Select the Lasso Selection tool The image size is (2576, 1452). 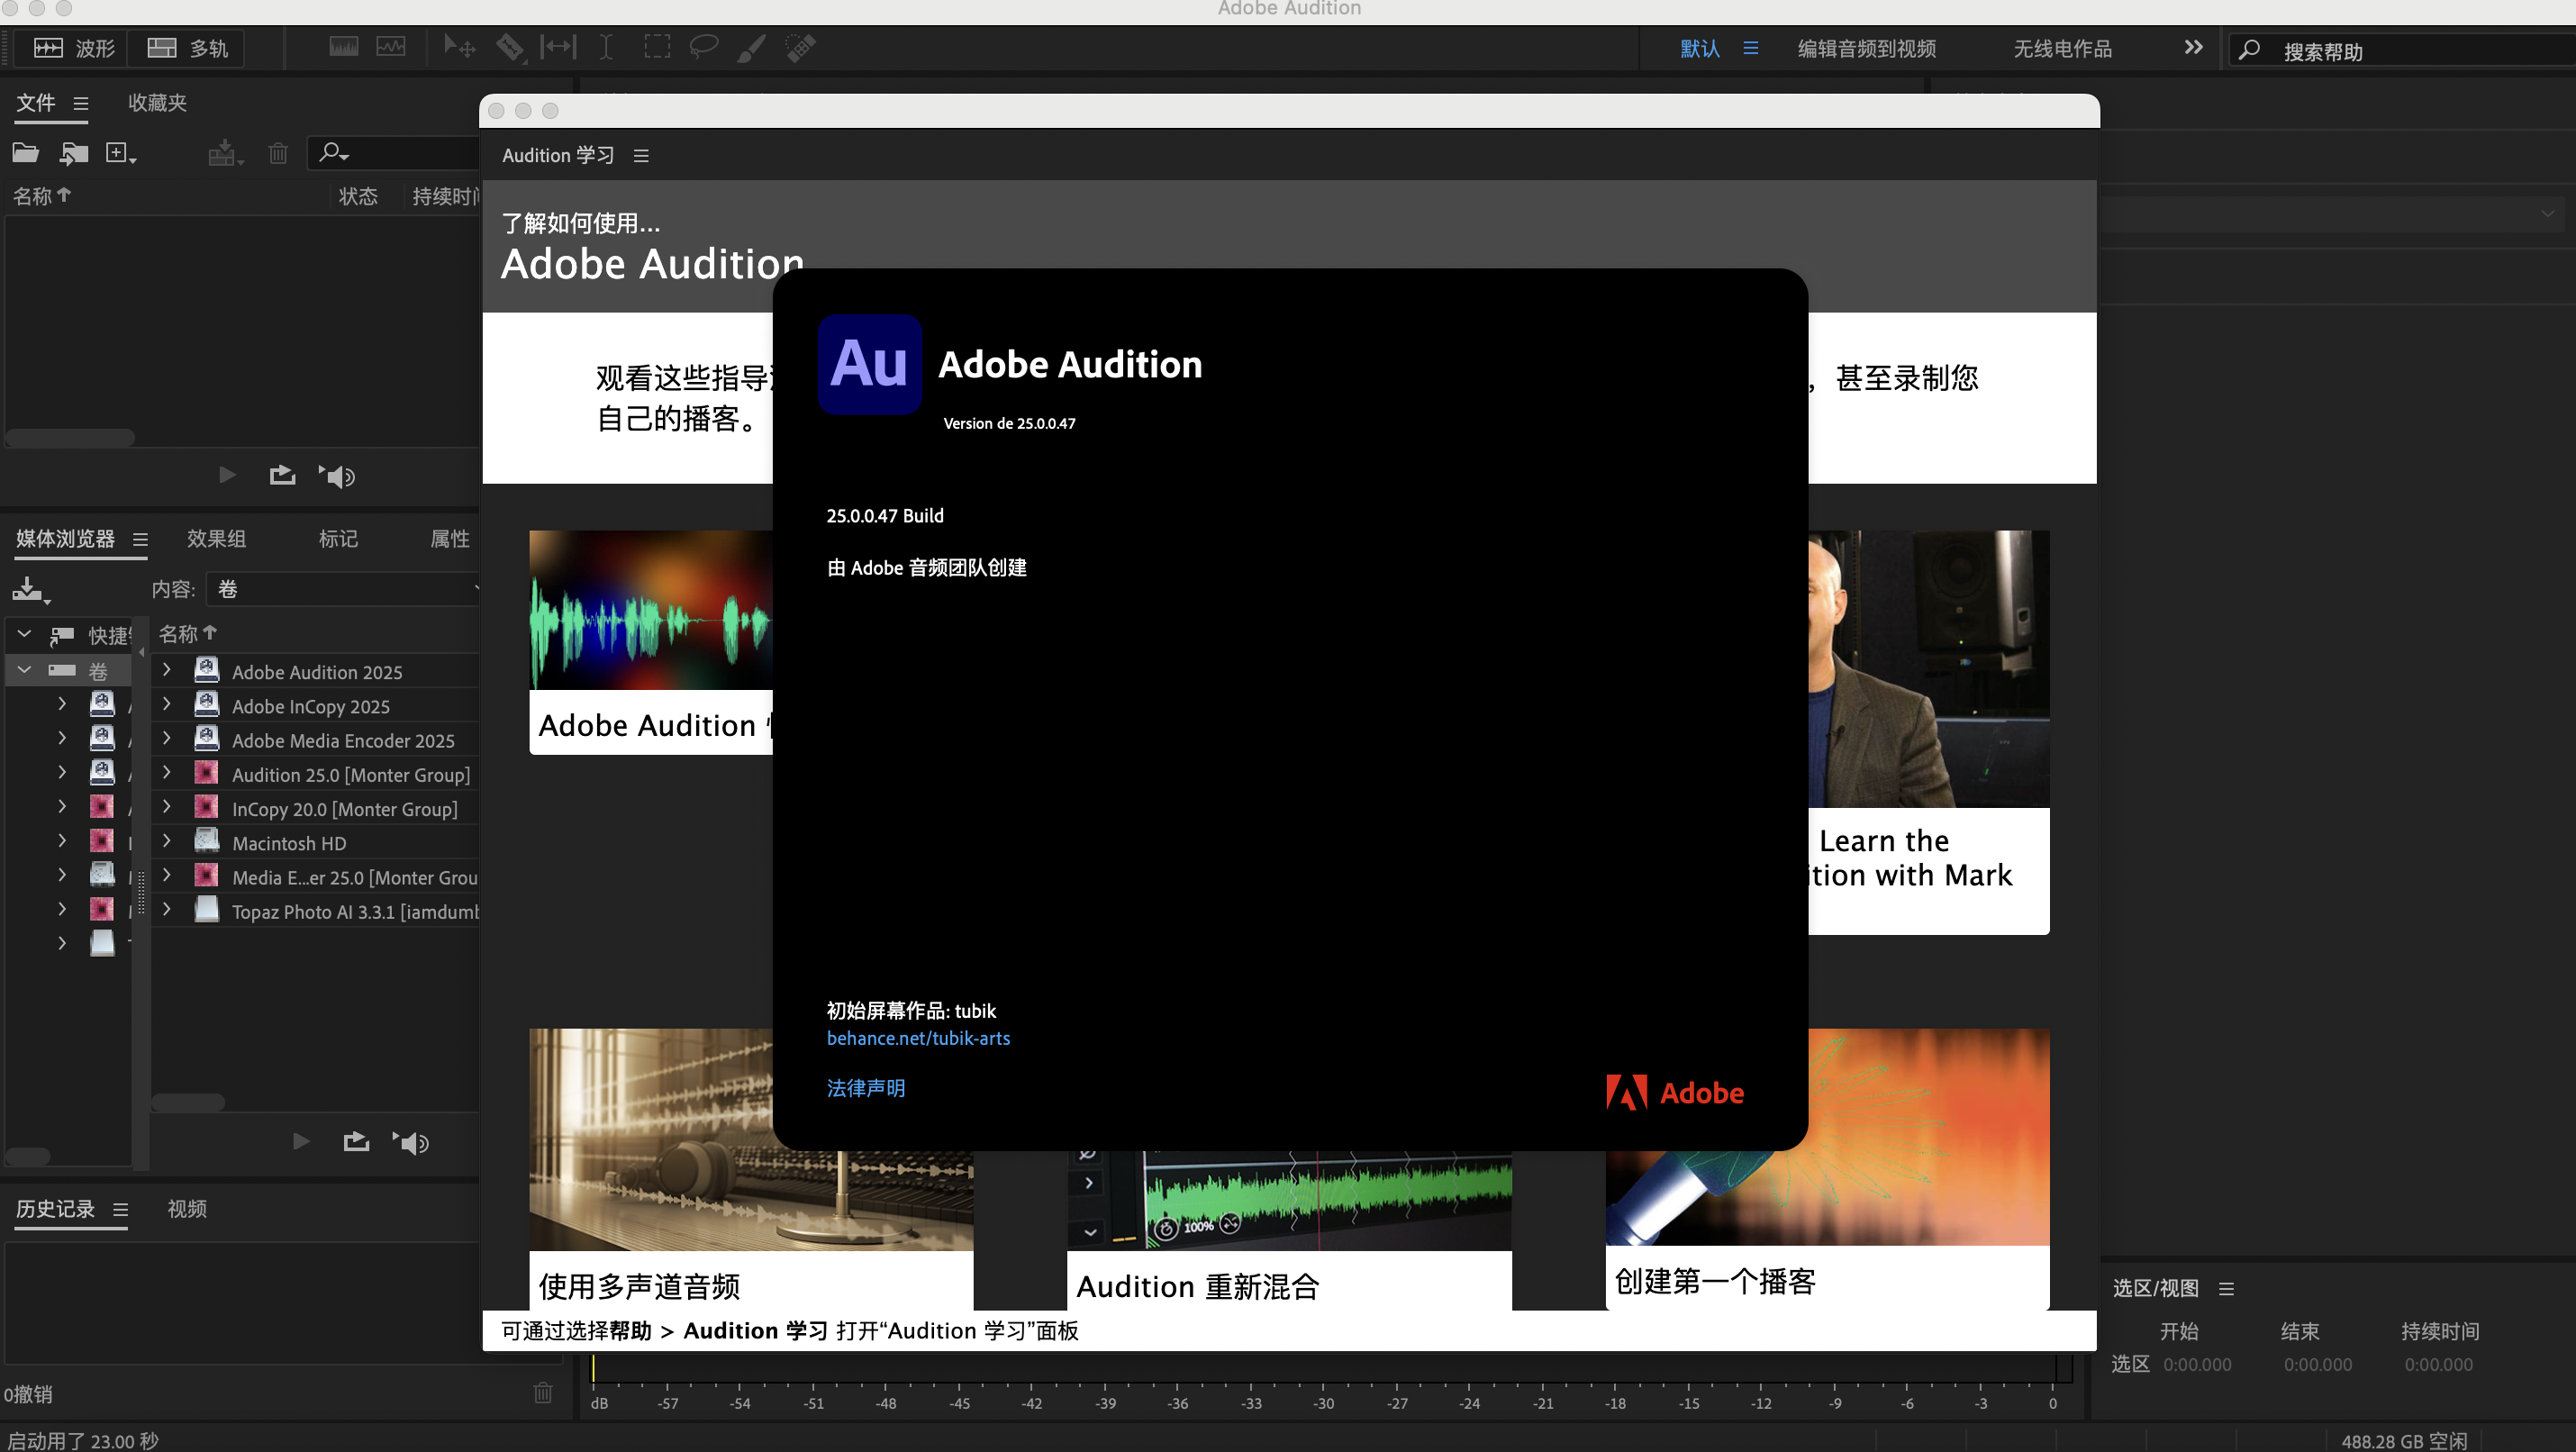click(x=704, y=47)
